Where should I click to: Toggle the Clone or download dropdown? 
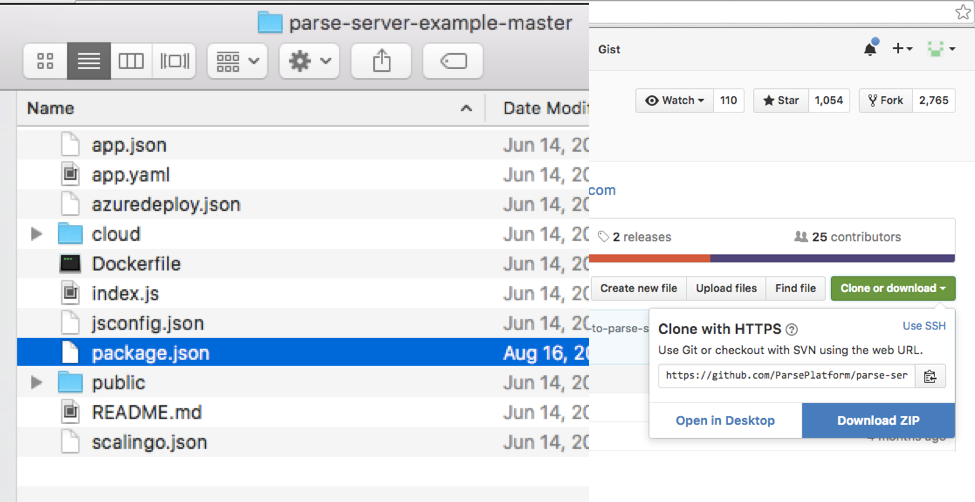pyautogui.click(x=893, y=289)
